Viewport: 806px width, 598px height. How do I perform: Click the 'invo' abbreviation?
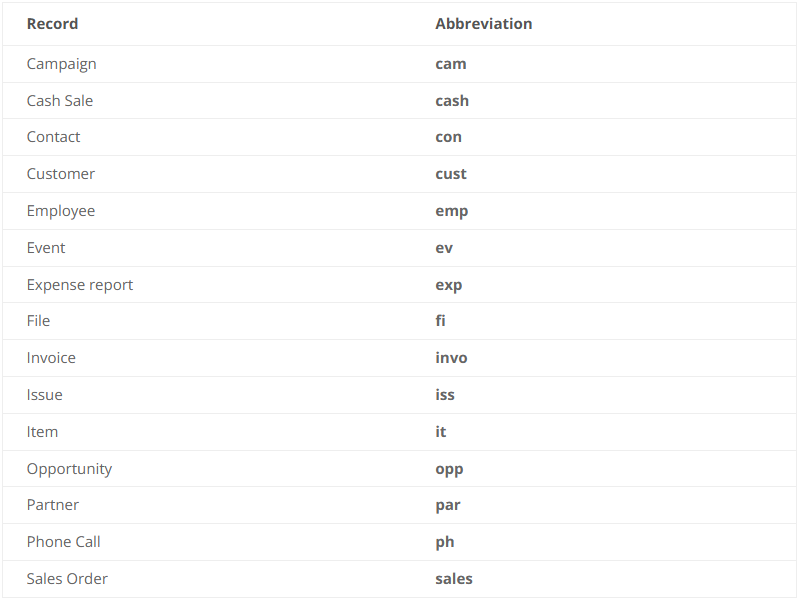451,358
